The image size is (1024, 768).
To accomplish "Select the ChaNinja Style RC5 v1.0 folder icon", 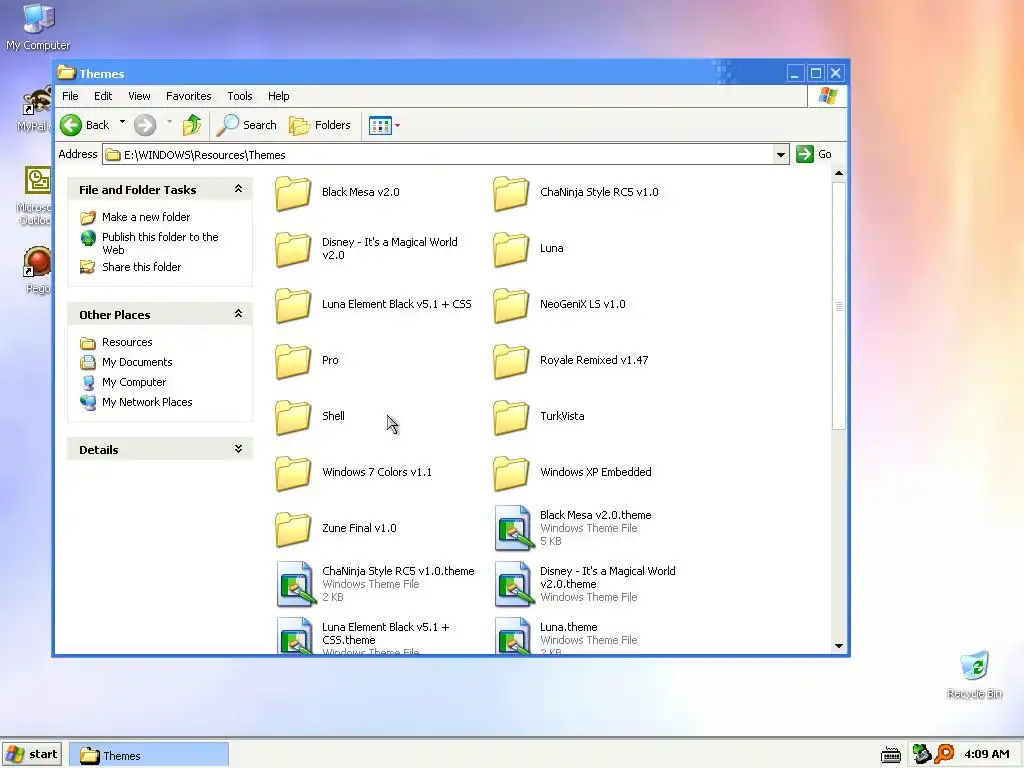I will coord(511,193).
